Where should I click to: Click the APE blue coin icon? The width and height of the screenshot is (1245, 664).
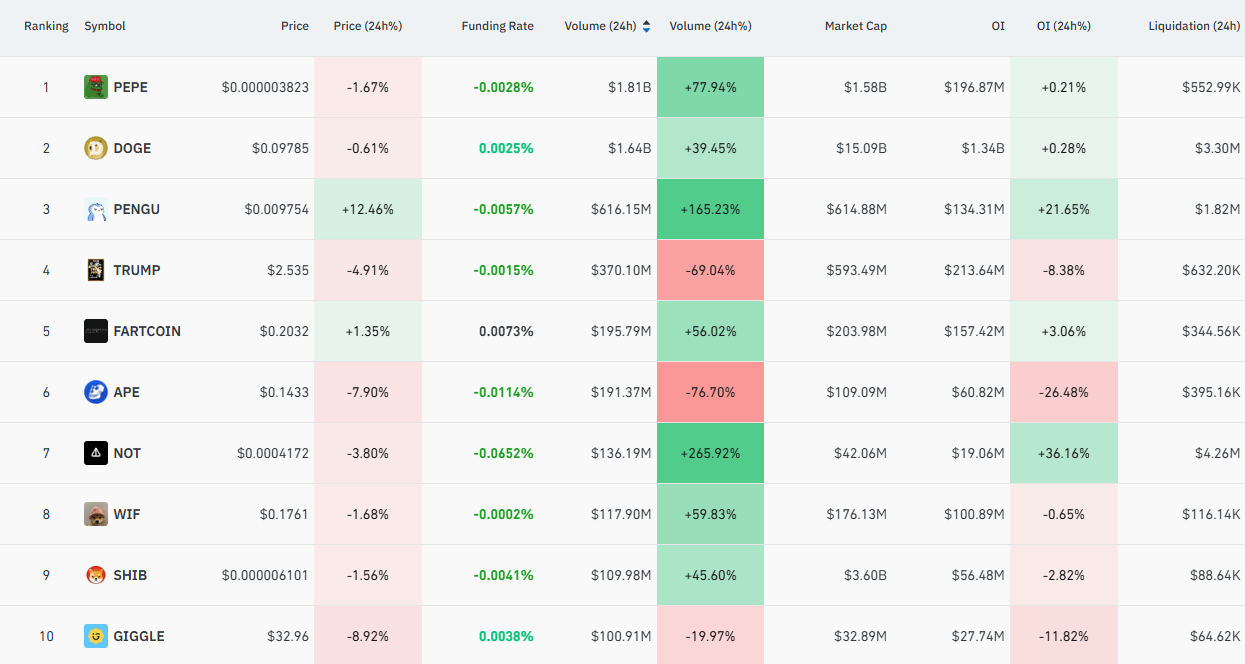coord(96,392)
